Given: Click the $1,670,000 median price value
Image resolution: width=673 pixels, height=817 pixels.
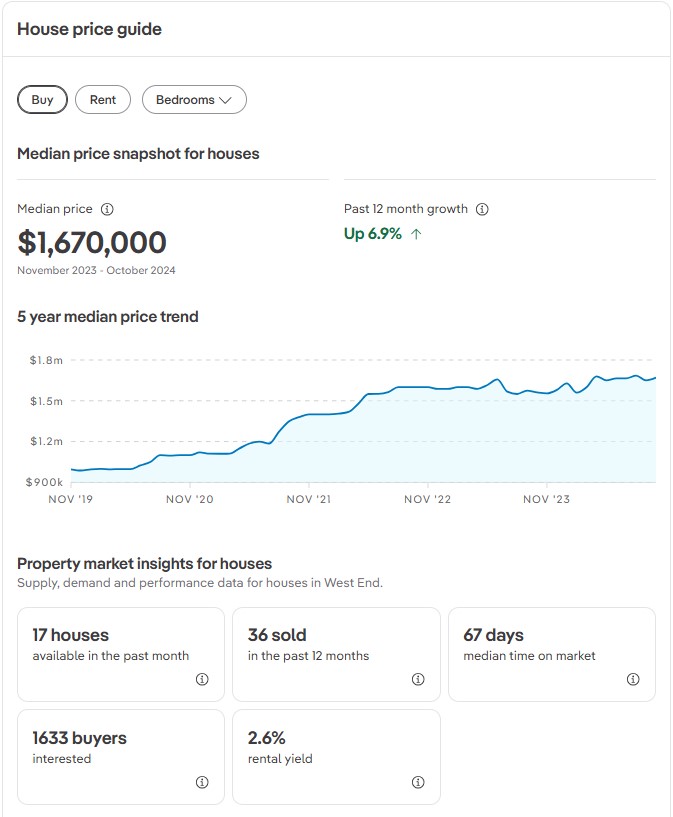Looking at the screenshot, I should 92,243.
